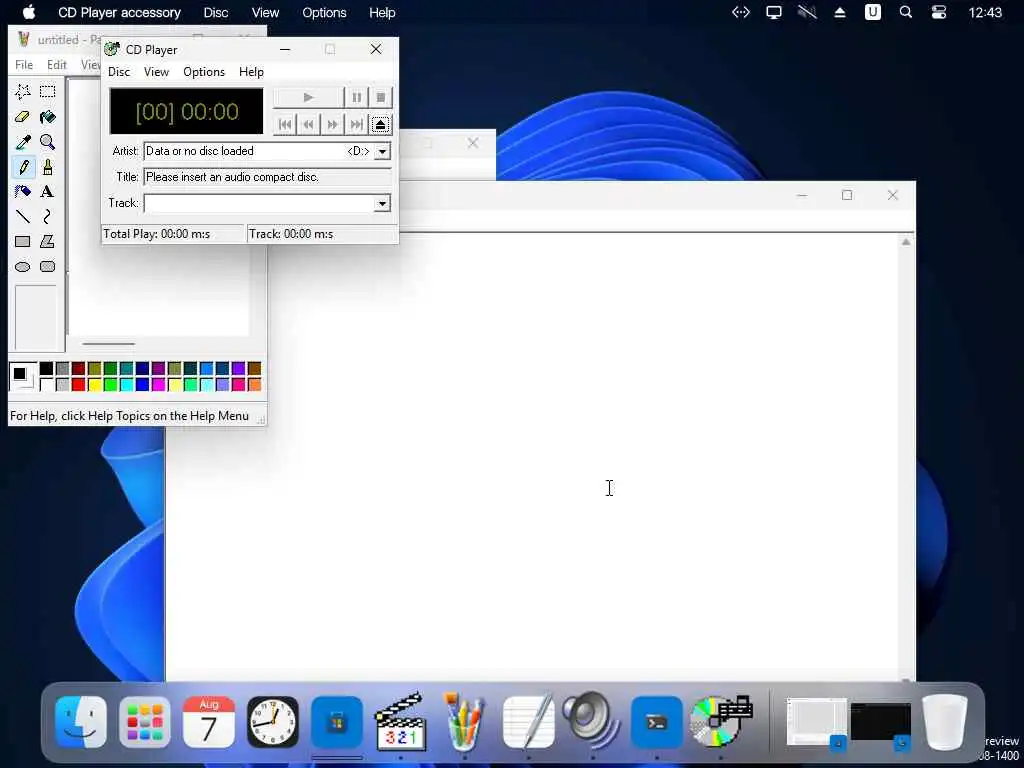Open the Track dropdown list

383,203
